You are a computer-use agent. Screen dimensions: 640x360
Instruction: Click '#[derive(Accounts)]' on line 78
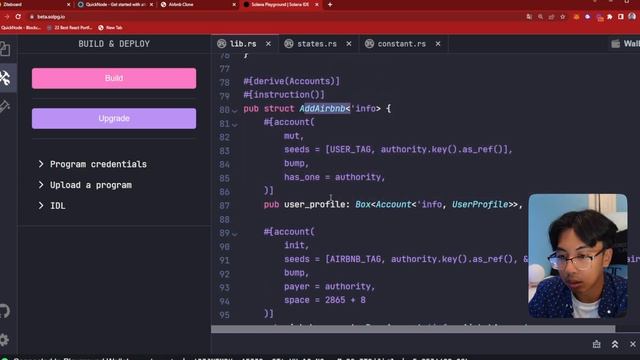click(x=291, y=81)
